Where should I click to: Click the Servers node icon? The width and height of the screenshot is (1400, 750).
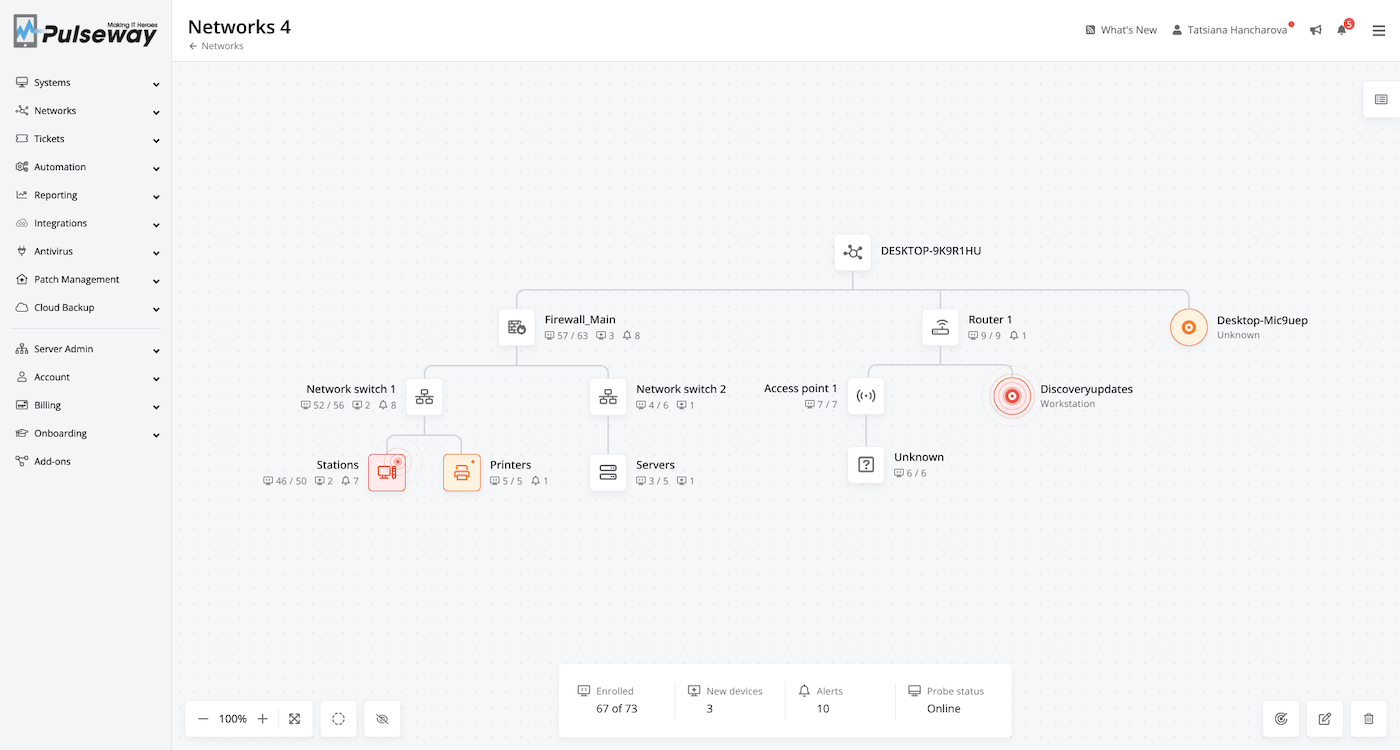coord(608,473)
